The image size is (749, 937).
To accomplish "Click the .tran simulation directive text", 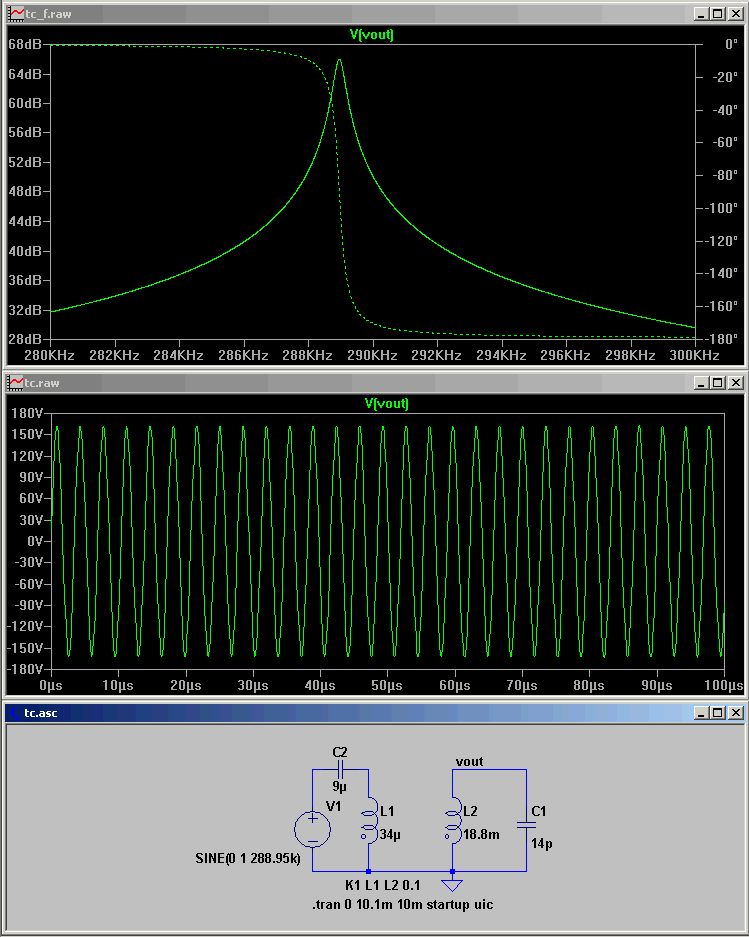I will (402, 904).
